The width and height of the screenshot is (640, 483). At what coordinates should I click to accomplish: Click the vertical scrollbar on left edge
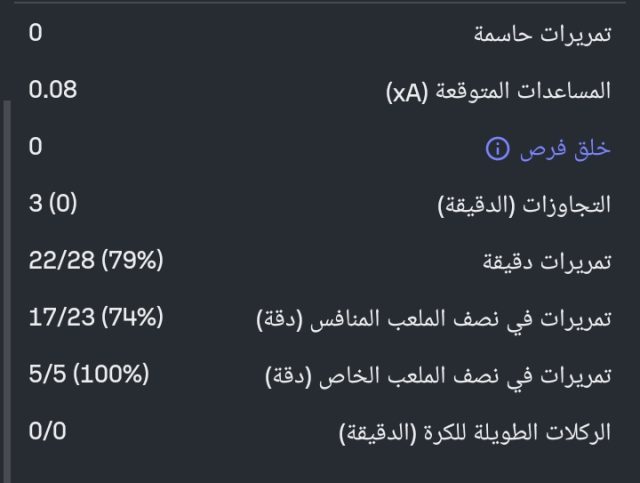(x=8, y=290)
